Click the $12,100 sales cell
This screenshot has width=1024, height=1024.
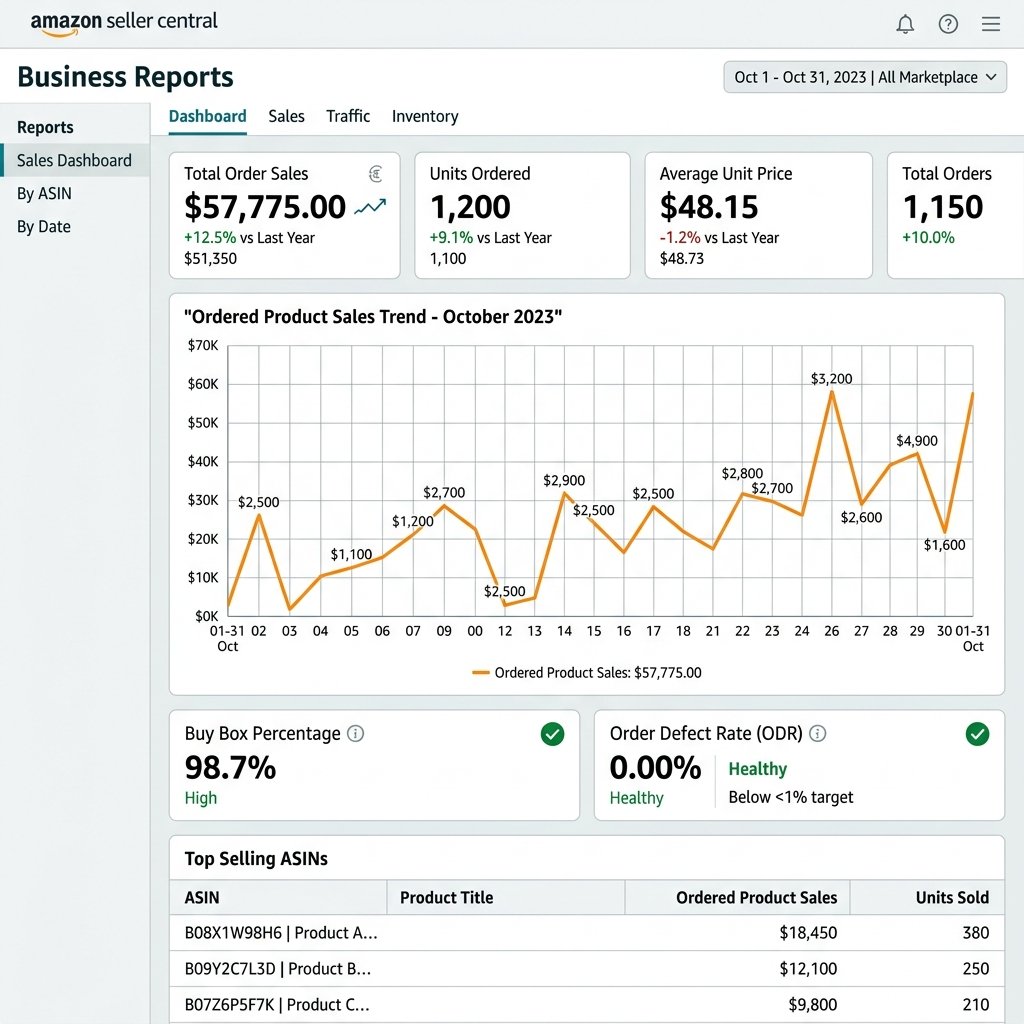pyautogui.click(x=808, y=969)
